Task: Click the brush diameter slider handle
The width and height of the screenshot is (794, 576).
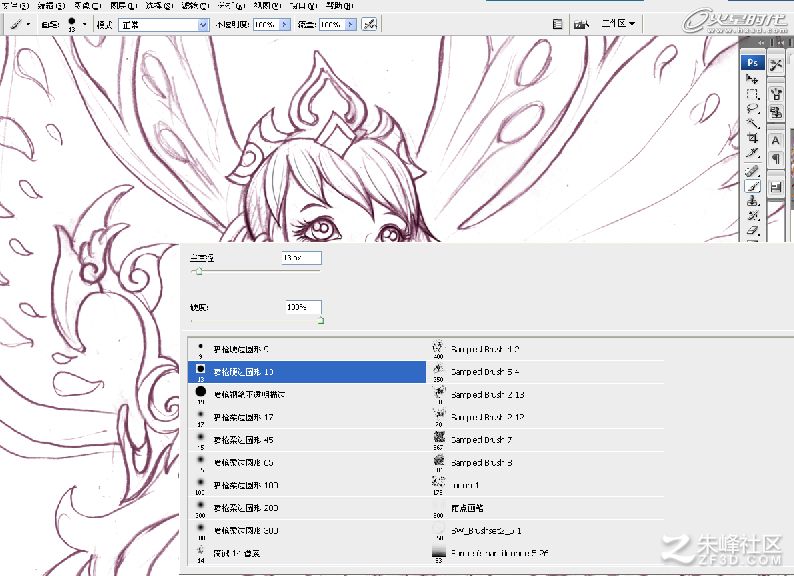Action: click(x=198, y=272)
